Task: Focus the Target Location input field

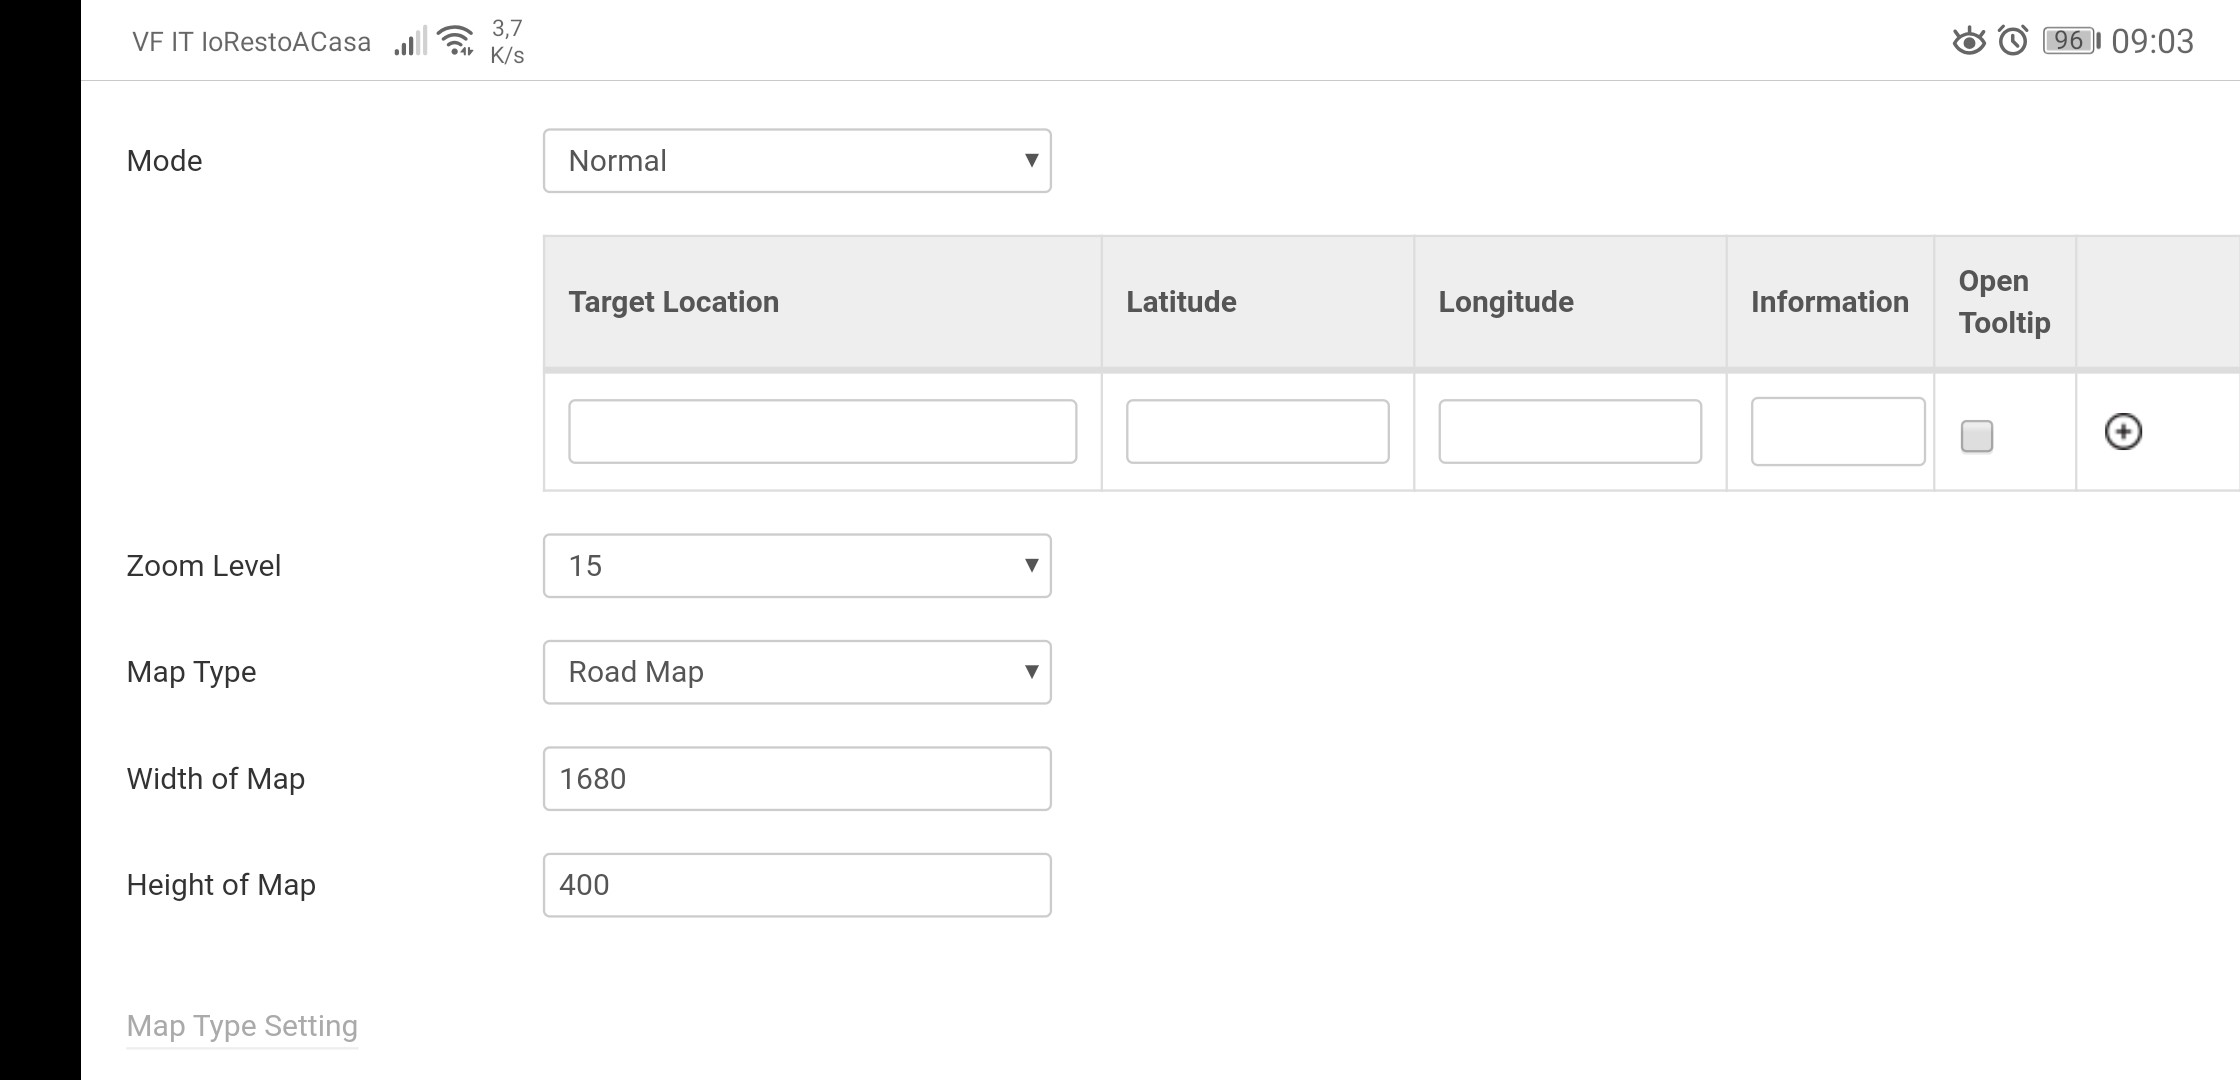Action: pos(822,432)
